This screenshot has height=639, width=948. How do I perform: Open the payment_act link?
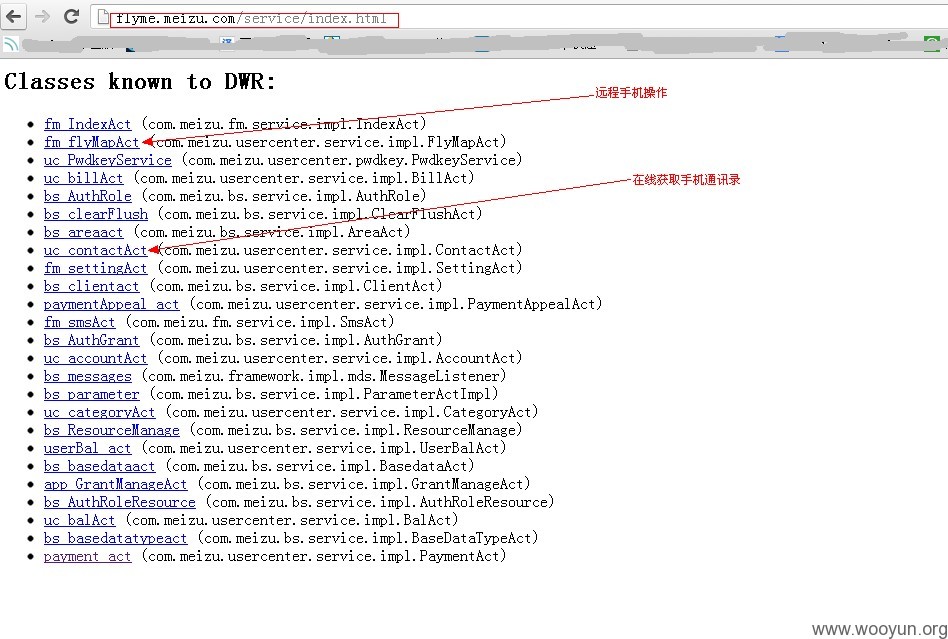pyautogui.click(x=87, y=556)
